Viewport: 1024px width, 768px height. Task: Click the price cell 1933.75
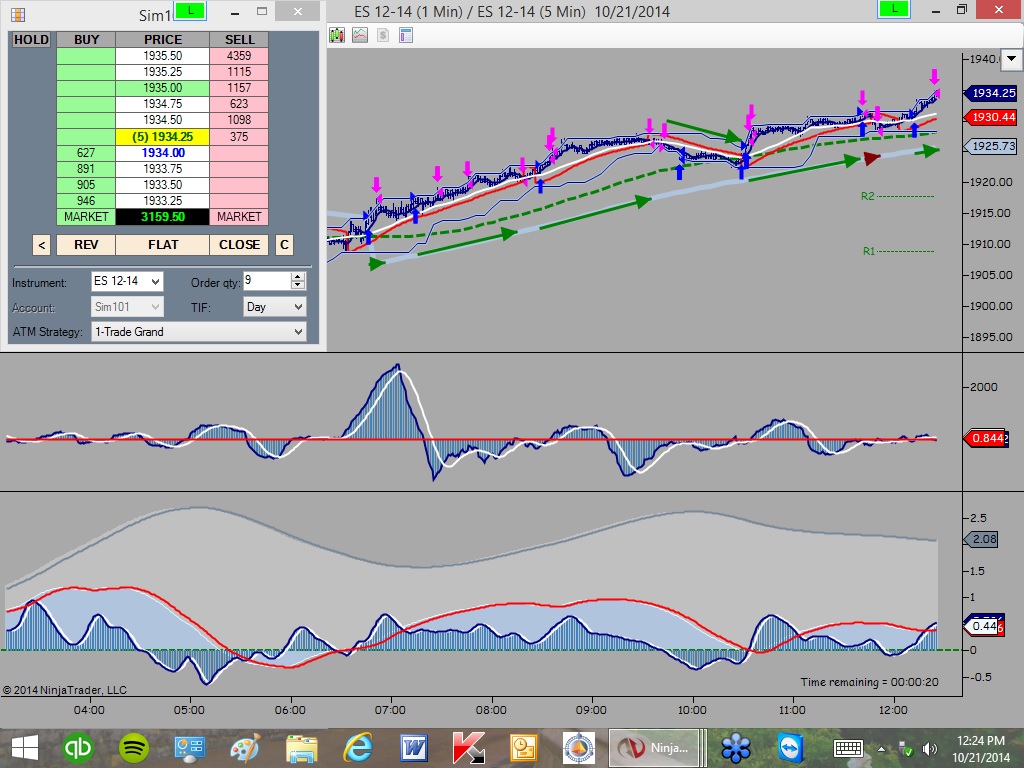tap(163, 168)
